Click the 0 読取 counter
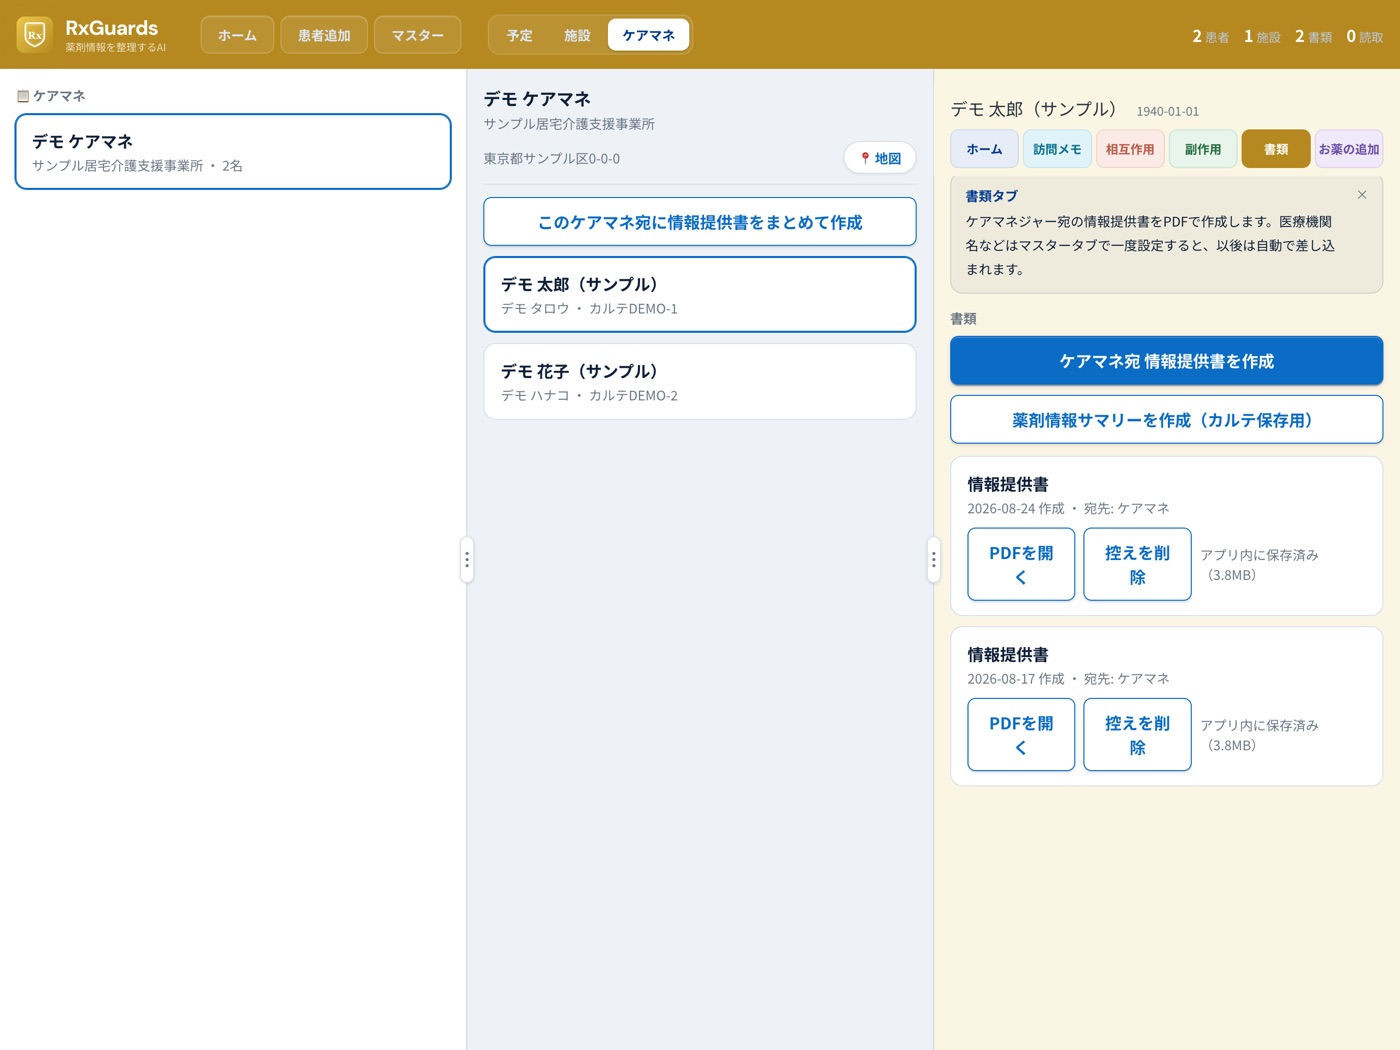This screenshot has width=1400, height=1050. 1365,36
